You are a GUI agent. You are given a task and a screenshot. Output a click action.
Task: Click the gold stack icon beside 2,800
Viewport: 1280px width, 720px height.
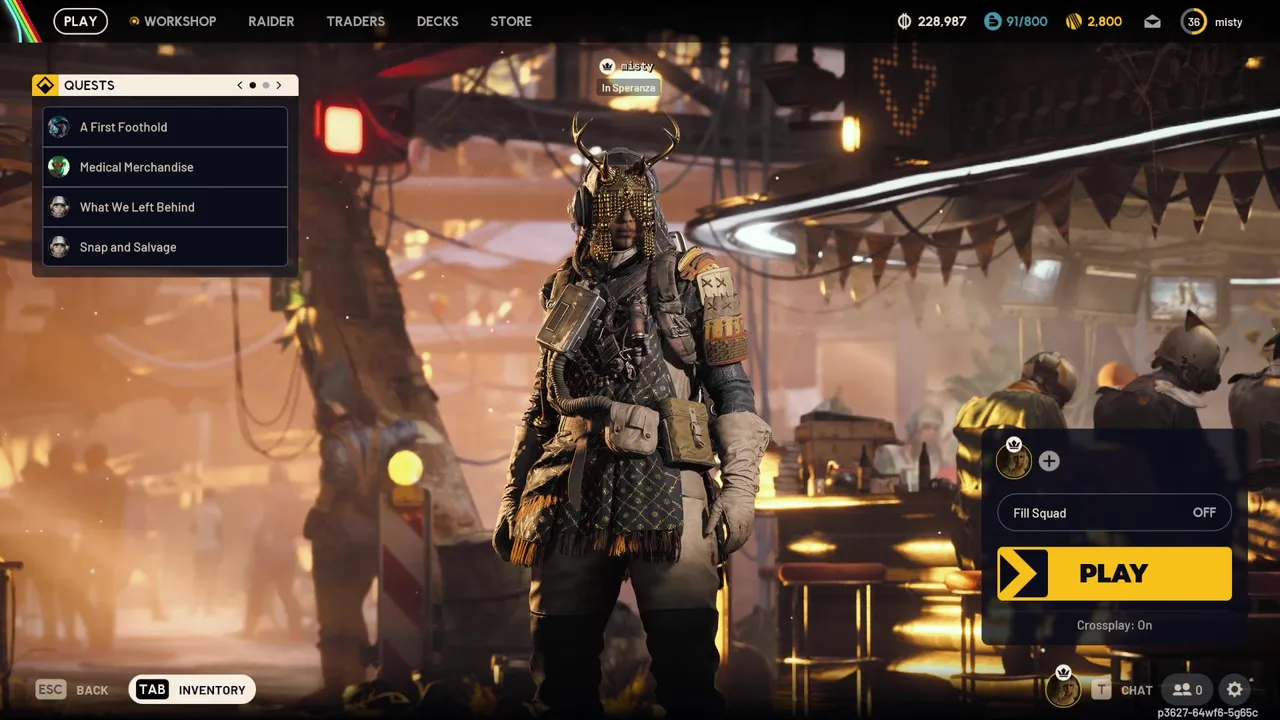click(1074, 21)
